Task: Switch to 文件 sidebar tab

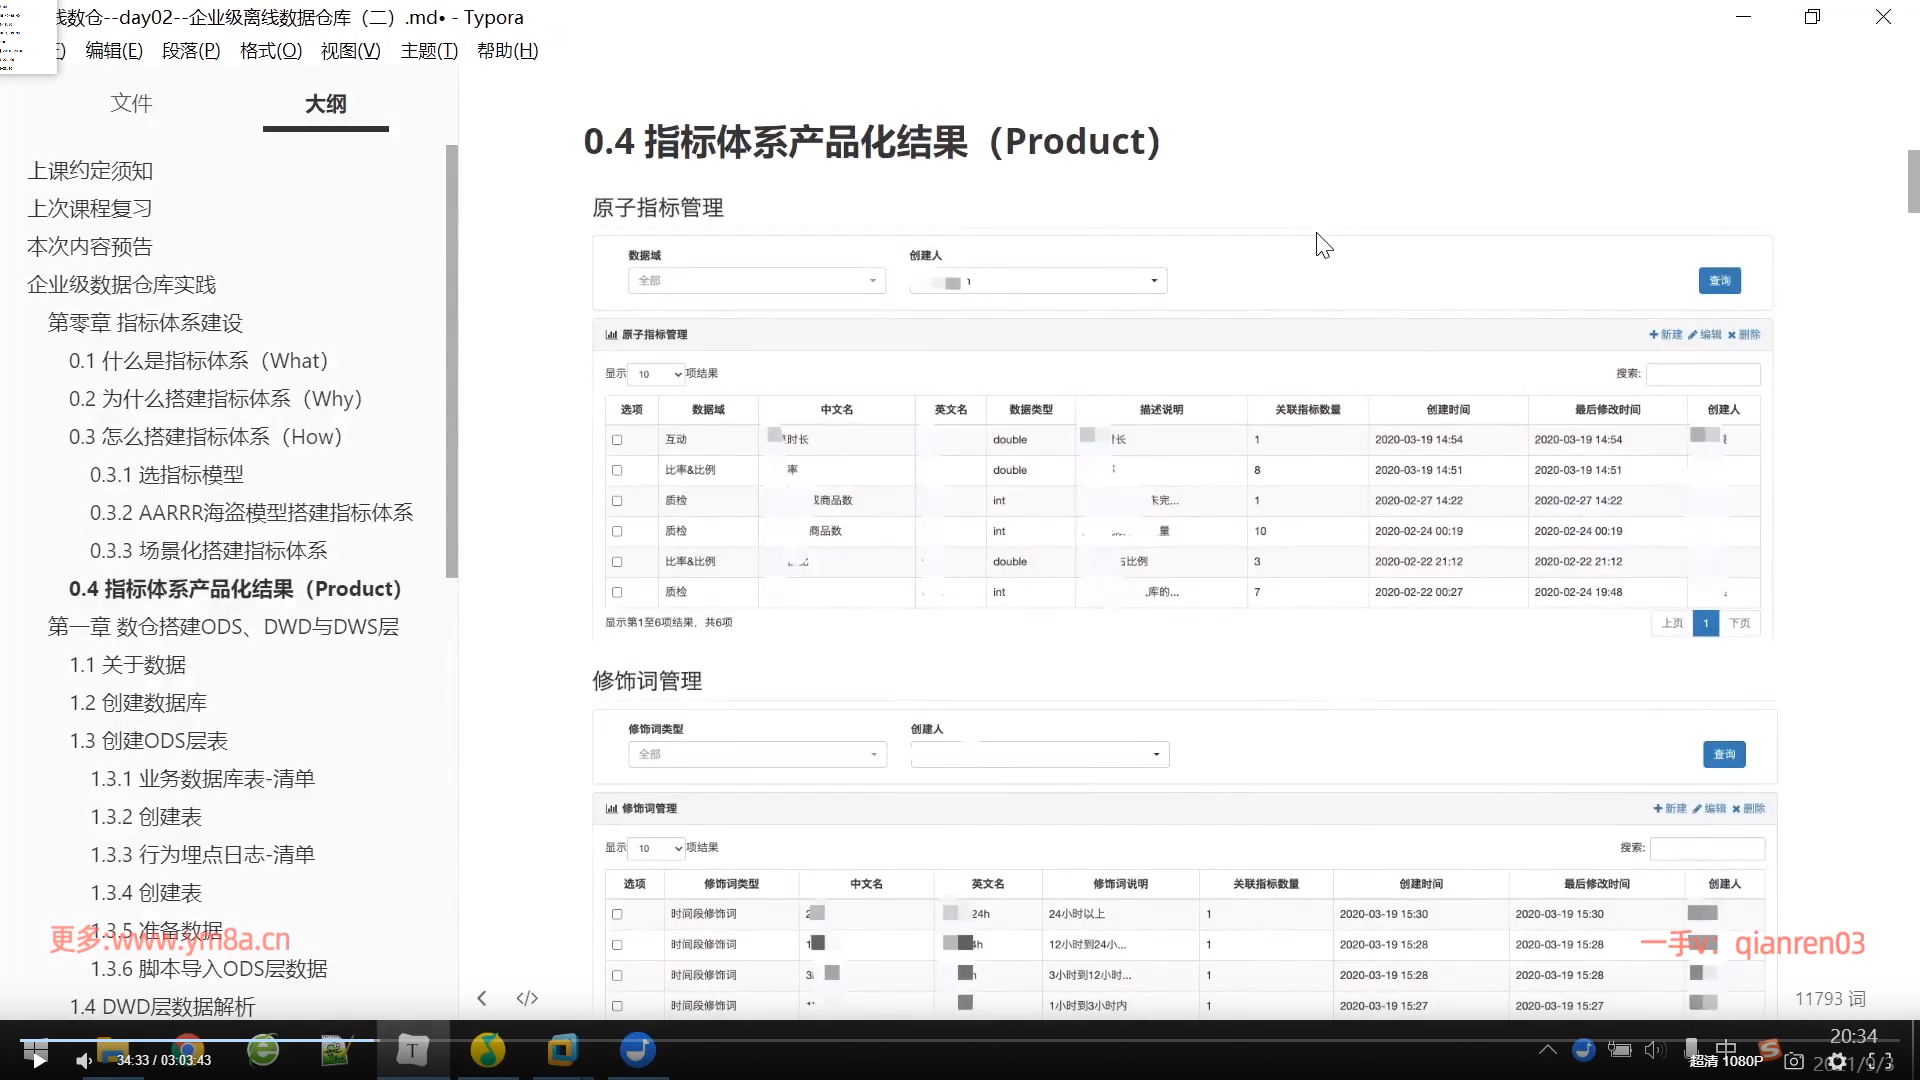Action: tap(131, 103)
